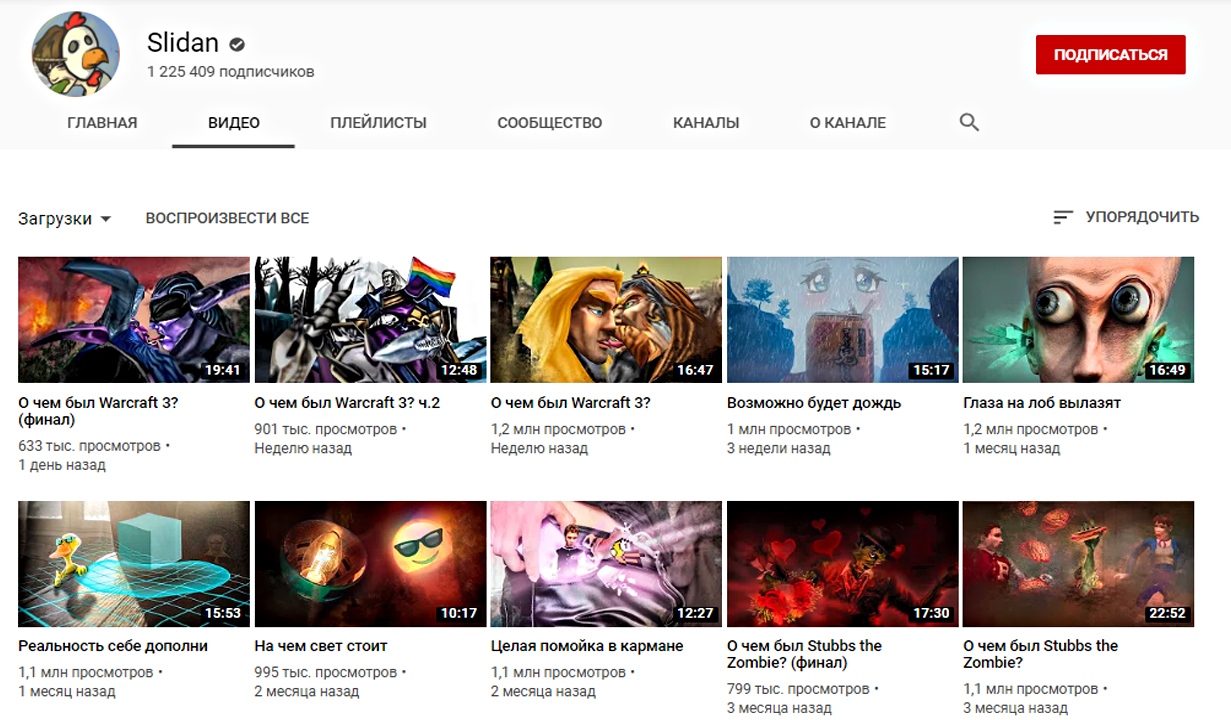The image size is (1231, 720).
Task: Open 'О чем был Stubbs the Zombie? (финал)' title
Action: tap(804, 654)
